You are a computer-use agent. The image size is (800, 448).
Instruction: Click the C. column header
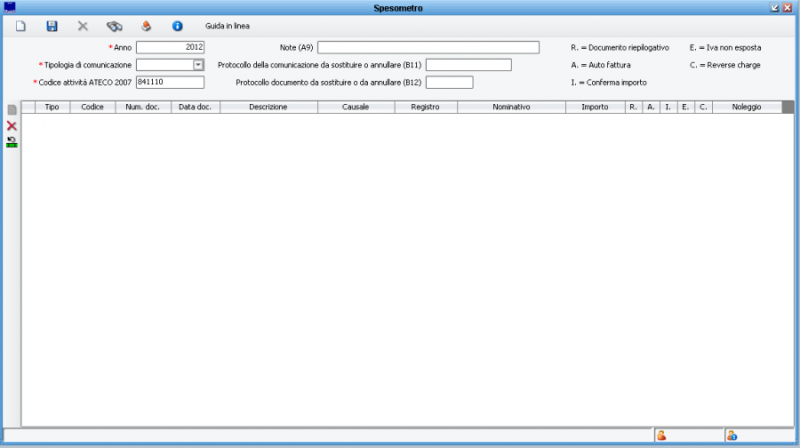pos(703,107)
